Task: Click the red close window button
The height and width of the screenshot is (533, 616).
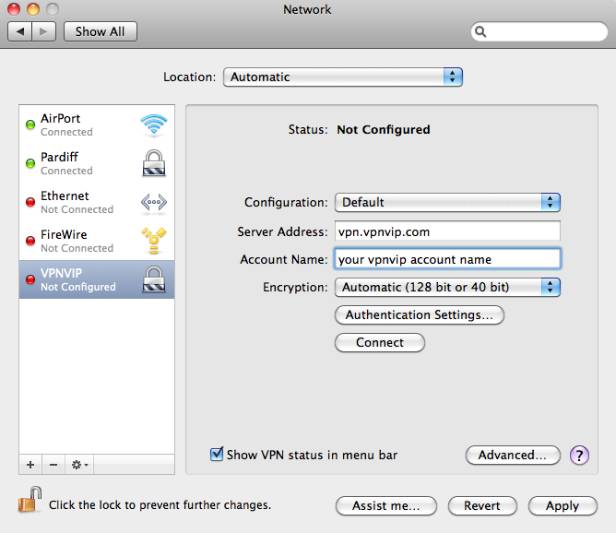Action: (x=14, y=9)
